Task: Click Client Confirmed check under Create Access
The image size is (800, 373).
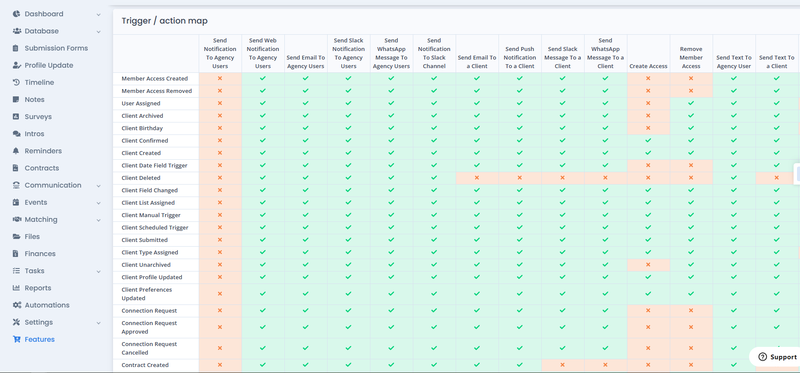Action: [x=648, y=140]
